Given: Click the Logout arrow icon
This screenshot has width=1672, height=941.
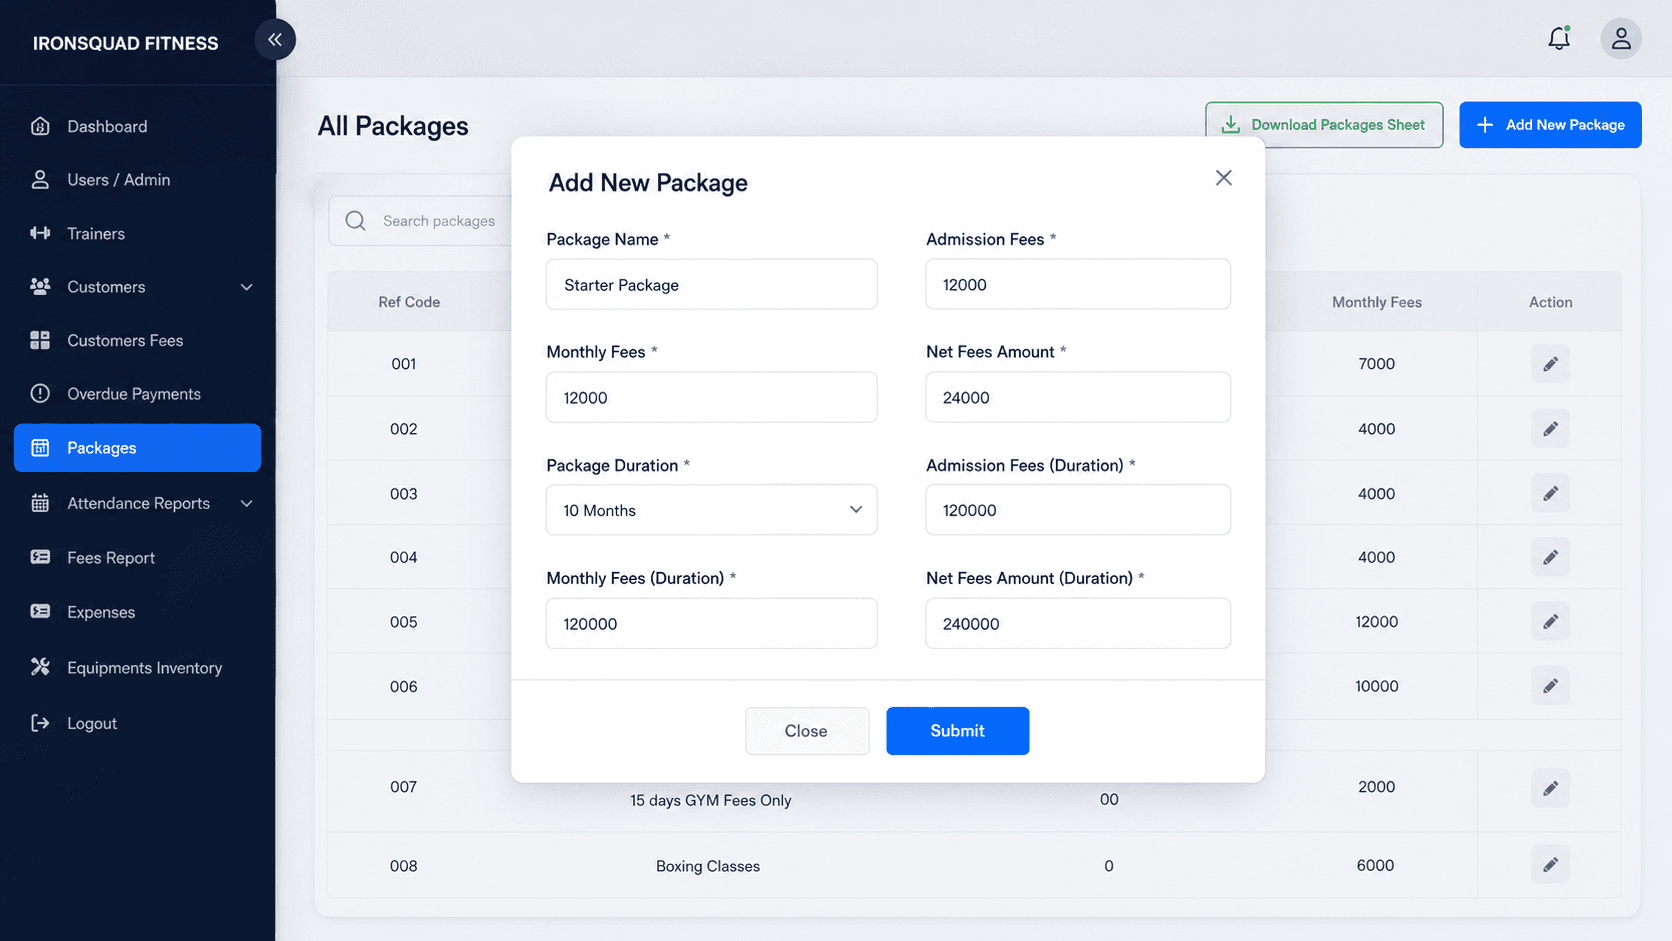Looking at the screenshot, I should click(x=40, y=723).
